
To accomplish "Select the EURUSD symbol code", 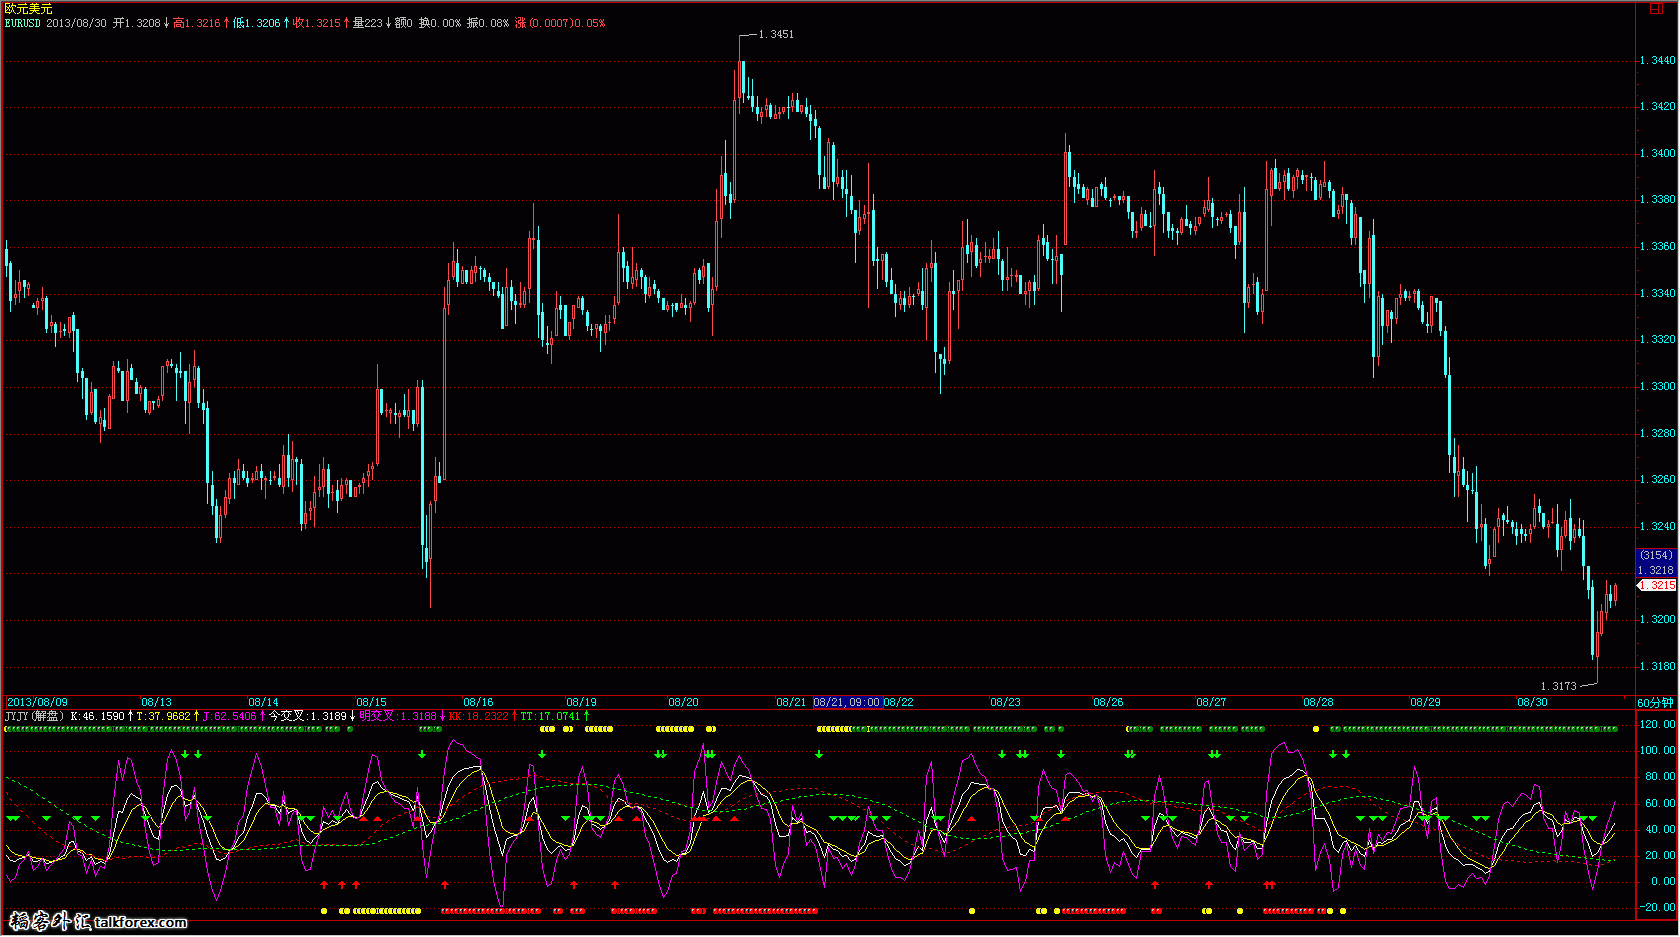I will coord(23,23).
